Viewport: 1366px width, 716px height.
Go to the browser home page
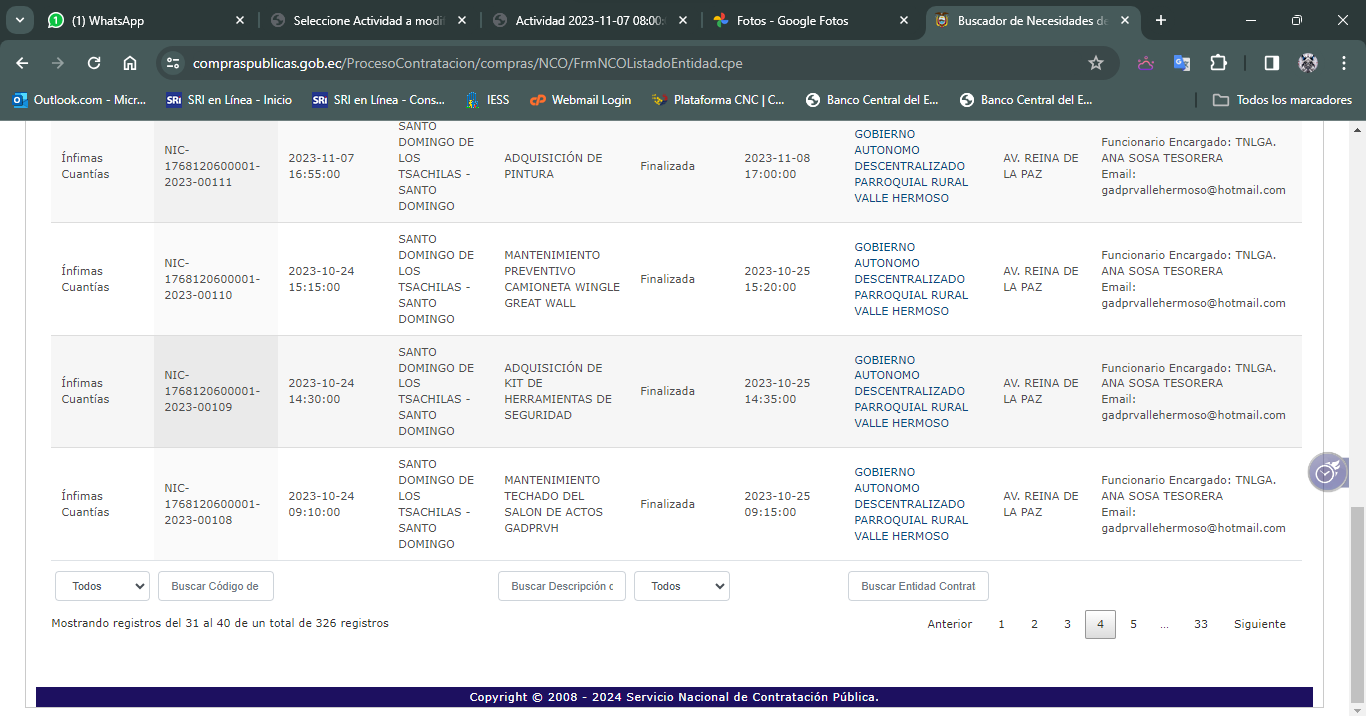point(130,63)
